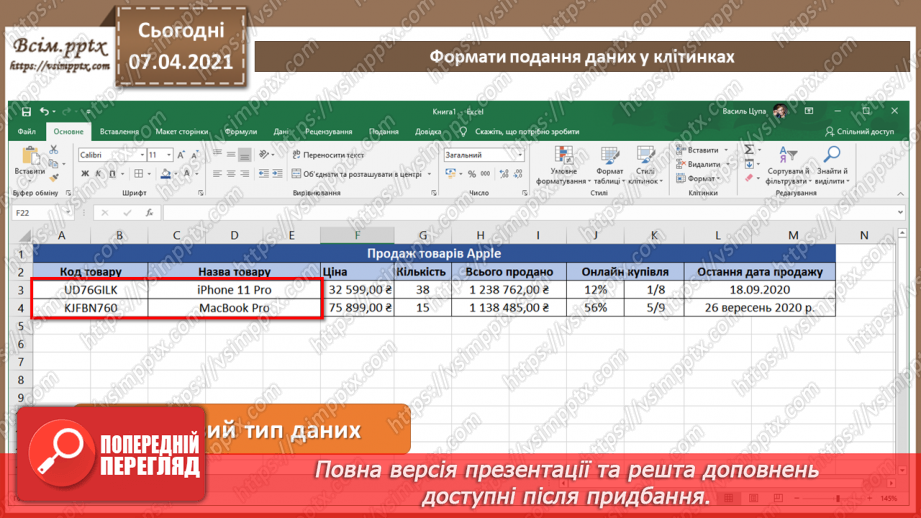Click the Accounting currency format icon
This screenshot has height=518, width=921.
(451, 174)
